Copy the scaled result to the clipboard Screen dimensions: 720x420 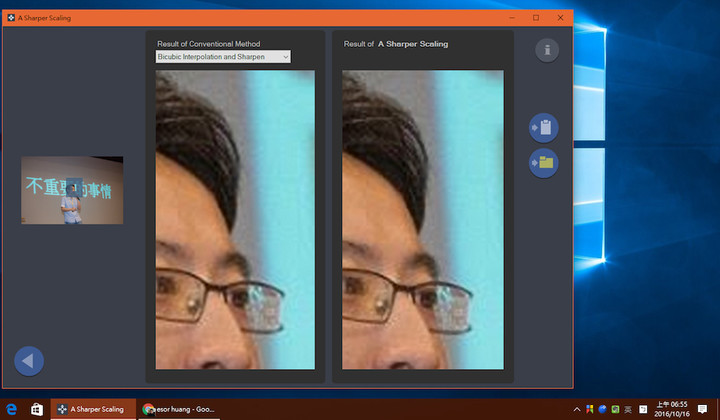(x=544, y=128)
